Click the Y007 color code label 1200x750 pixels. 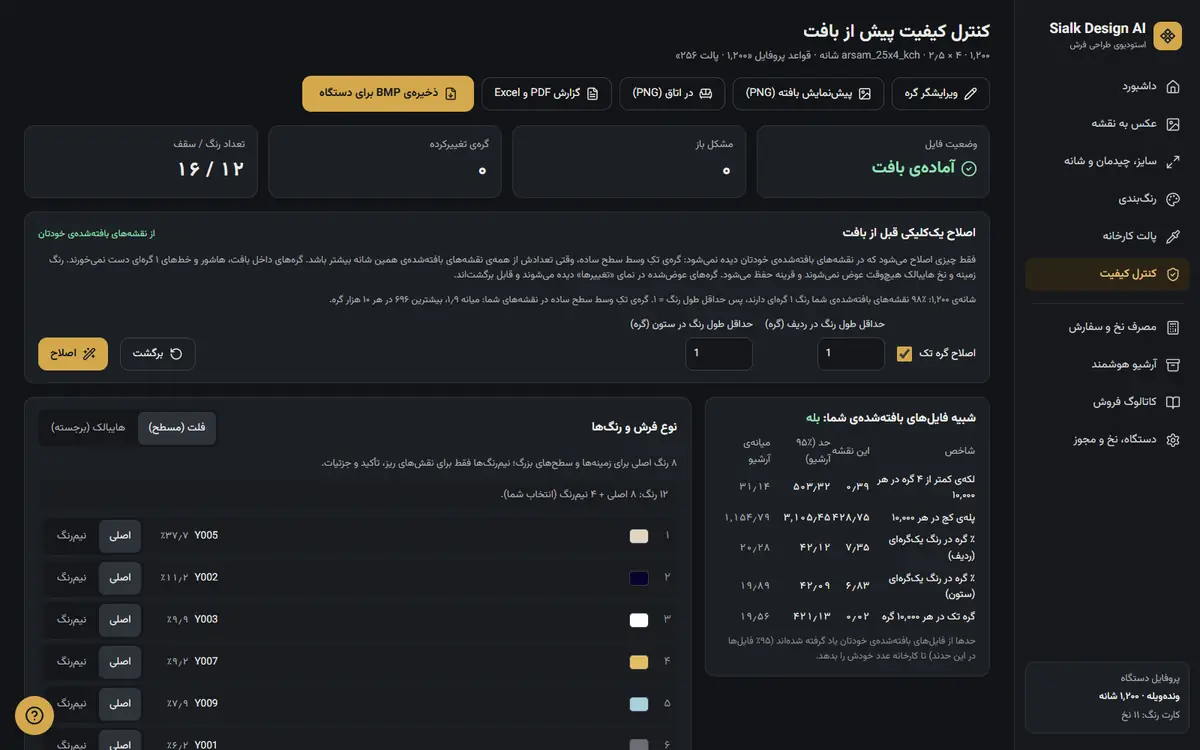pyautogui.click(x=206, y=662)
